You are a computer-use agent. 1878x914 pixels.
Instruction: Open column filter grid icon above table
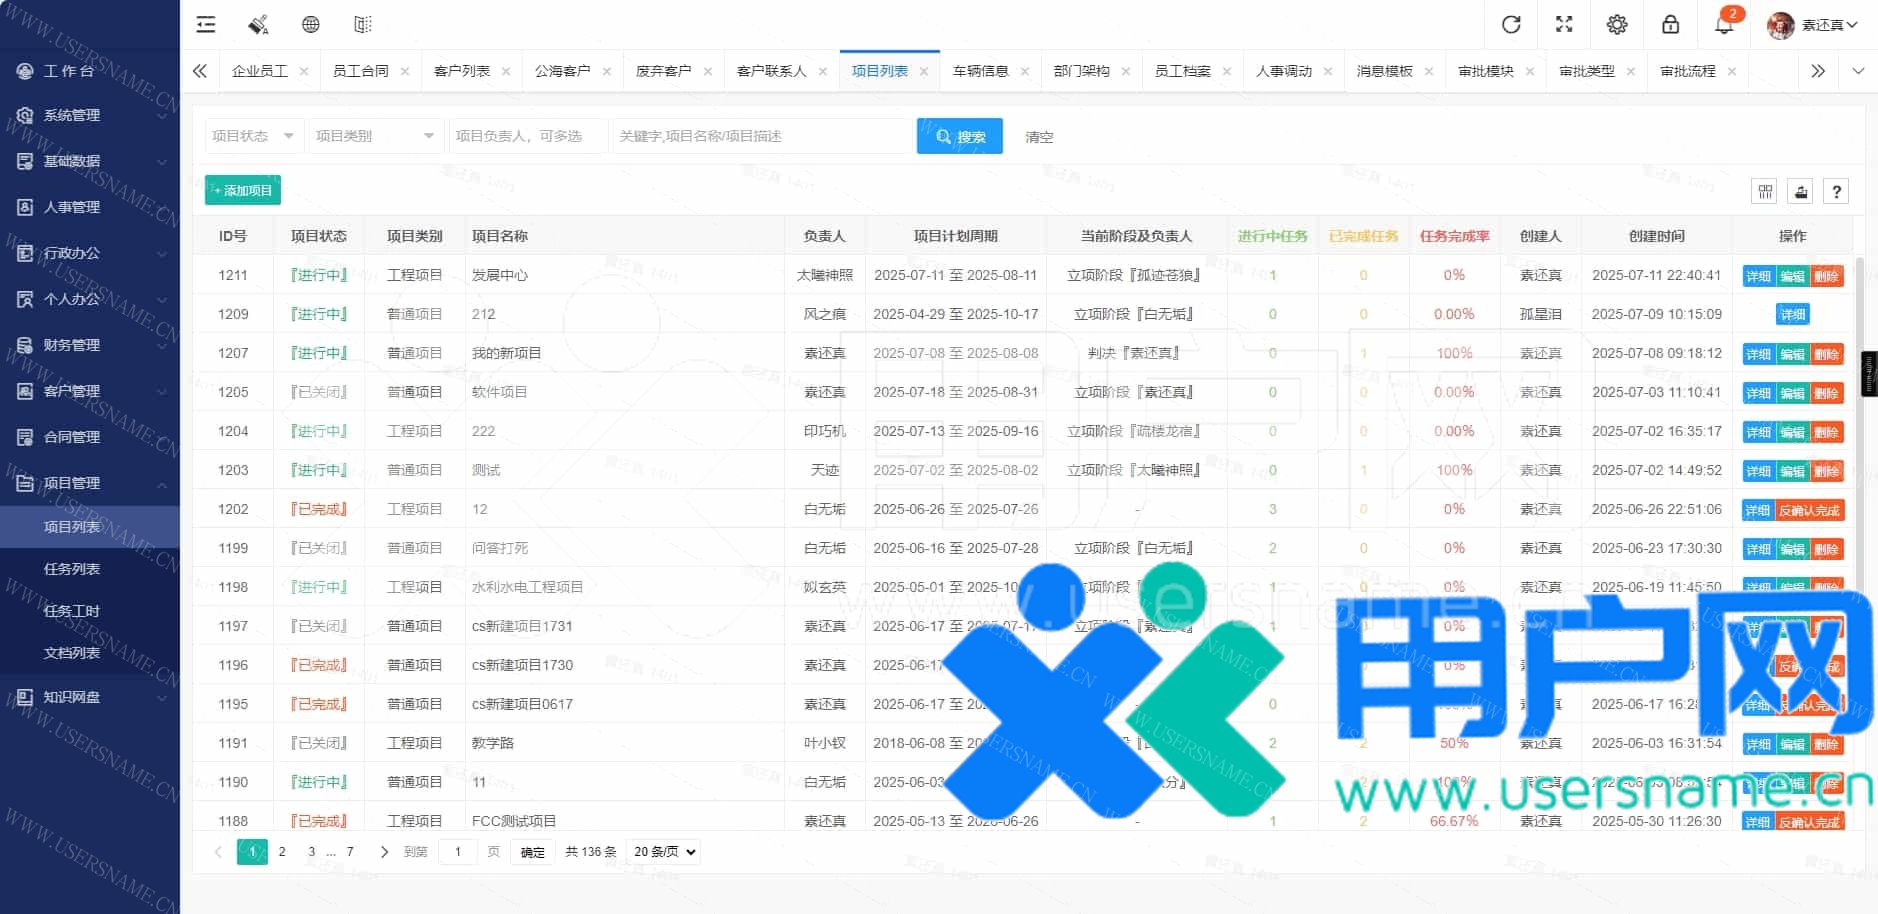click(x=1765, y=192)
